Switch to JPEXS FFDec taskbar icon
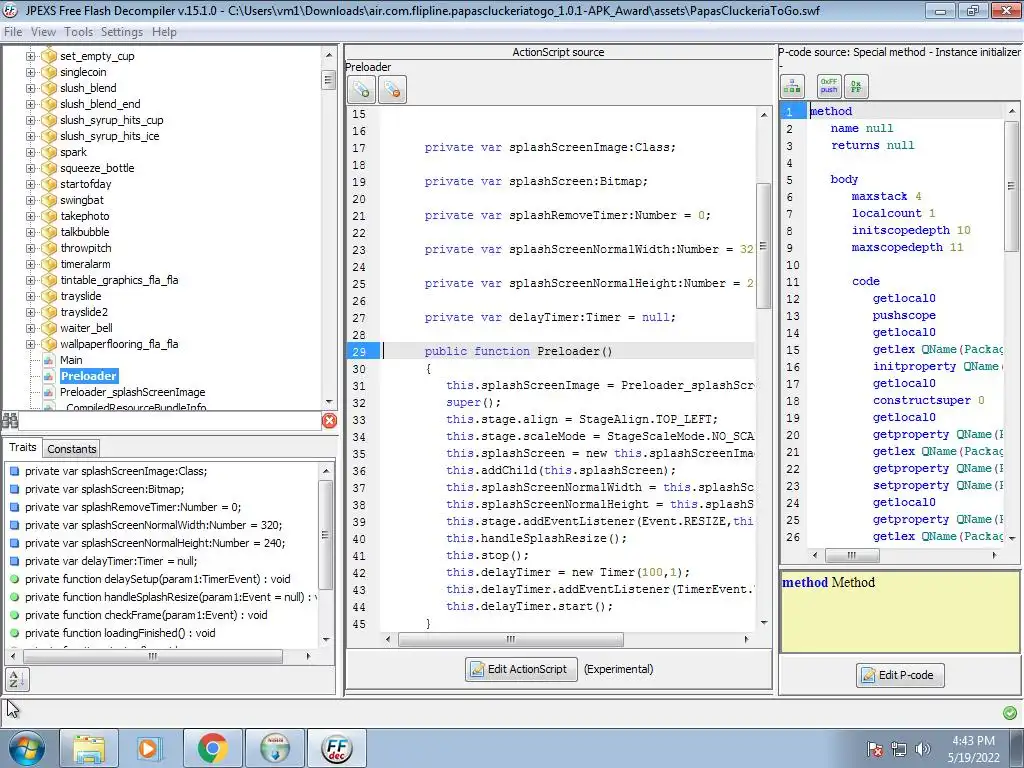This screenshot has width=1024, height=768. (337, 748)
